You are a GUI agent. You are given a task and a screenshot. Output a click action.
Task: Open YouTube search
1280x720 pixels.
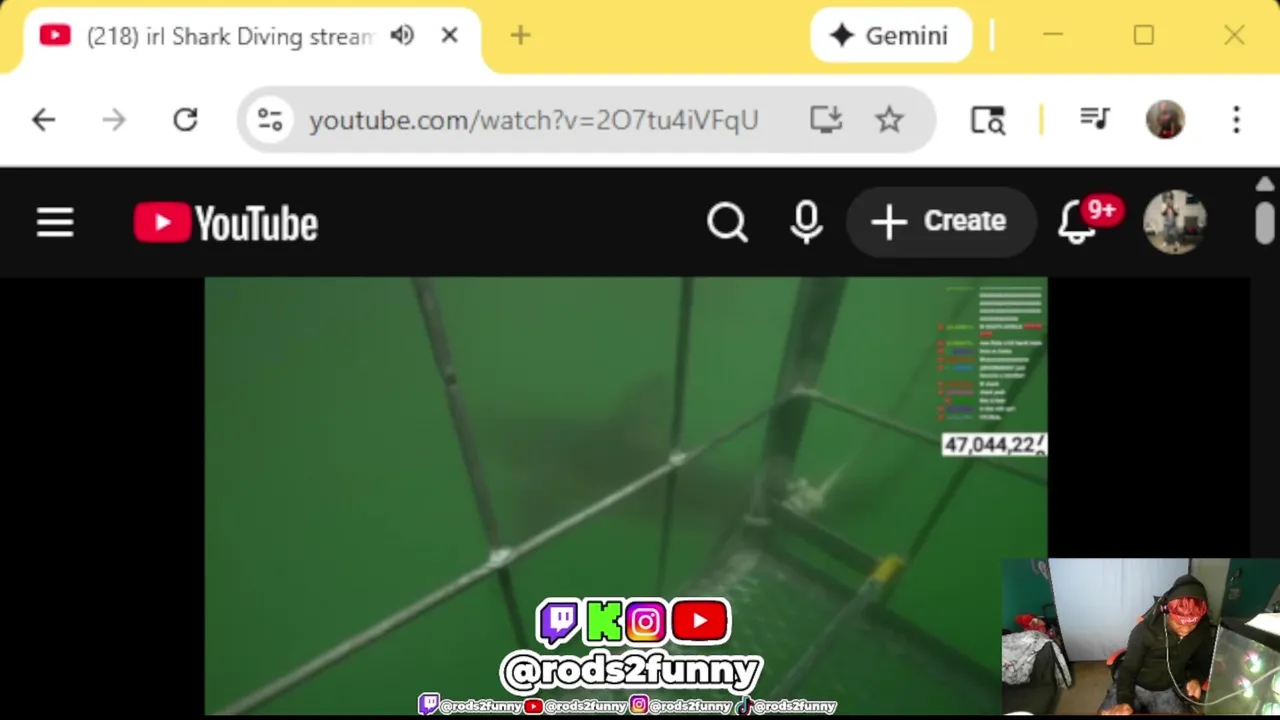(x=727, y=222)
